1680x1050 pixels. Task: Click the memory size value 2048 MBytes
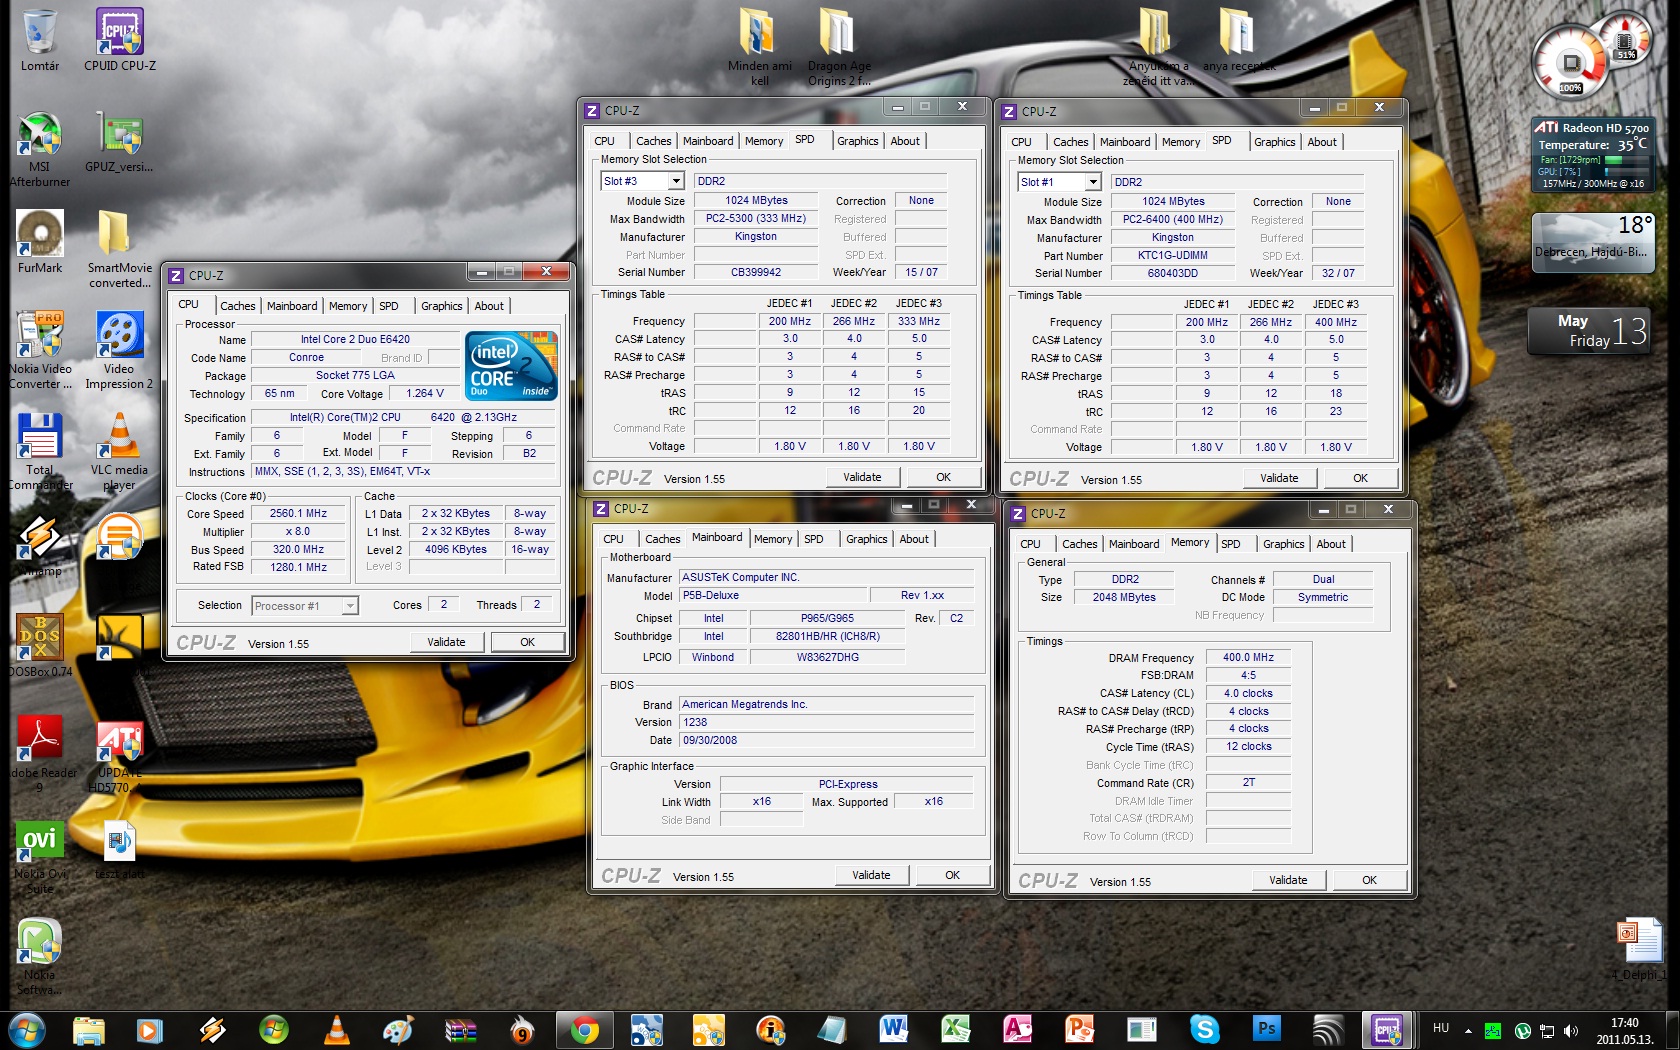click(x=1124, y=597)
